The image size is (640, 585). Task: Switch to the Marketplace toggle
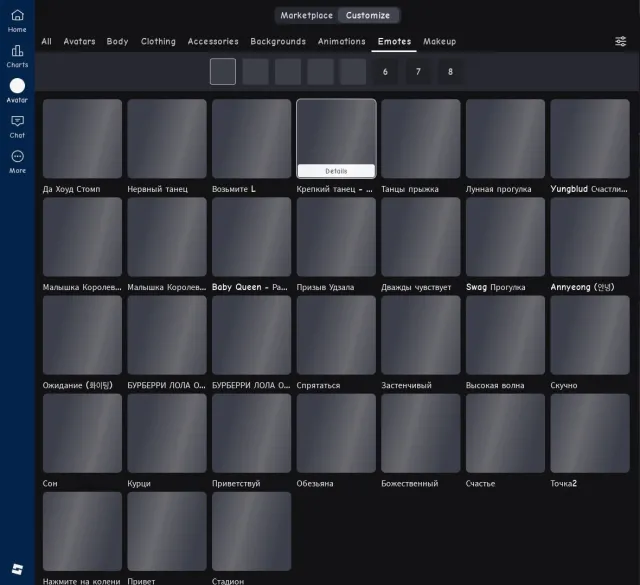point(306,16)
